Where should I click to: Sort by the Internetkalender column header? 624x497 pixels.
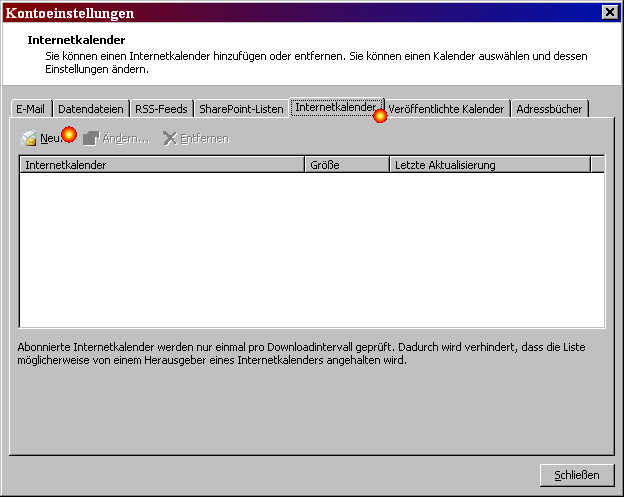162,165
